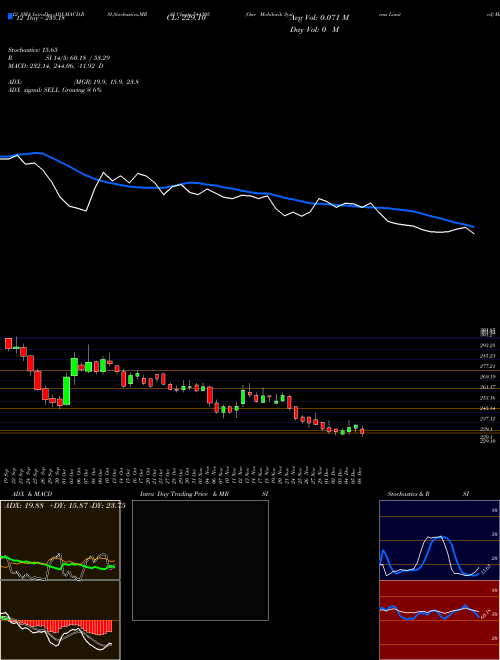Click the "Stochastics: 15.63" readout
500x660 pixels.
click(32, 50)
